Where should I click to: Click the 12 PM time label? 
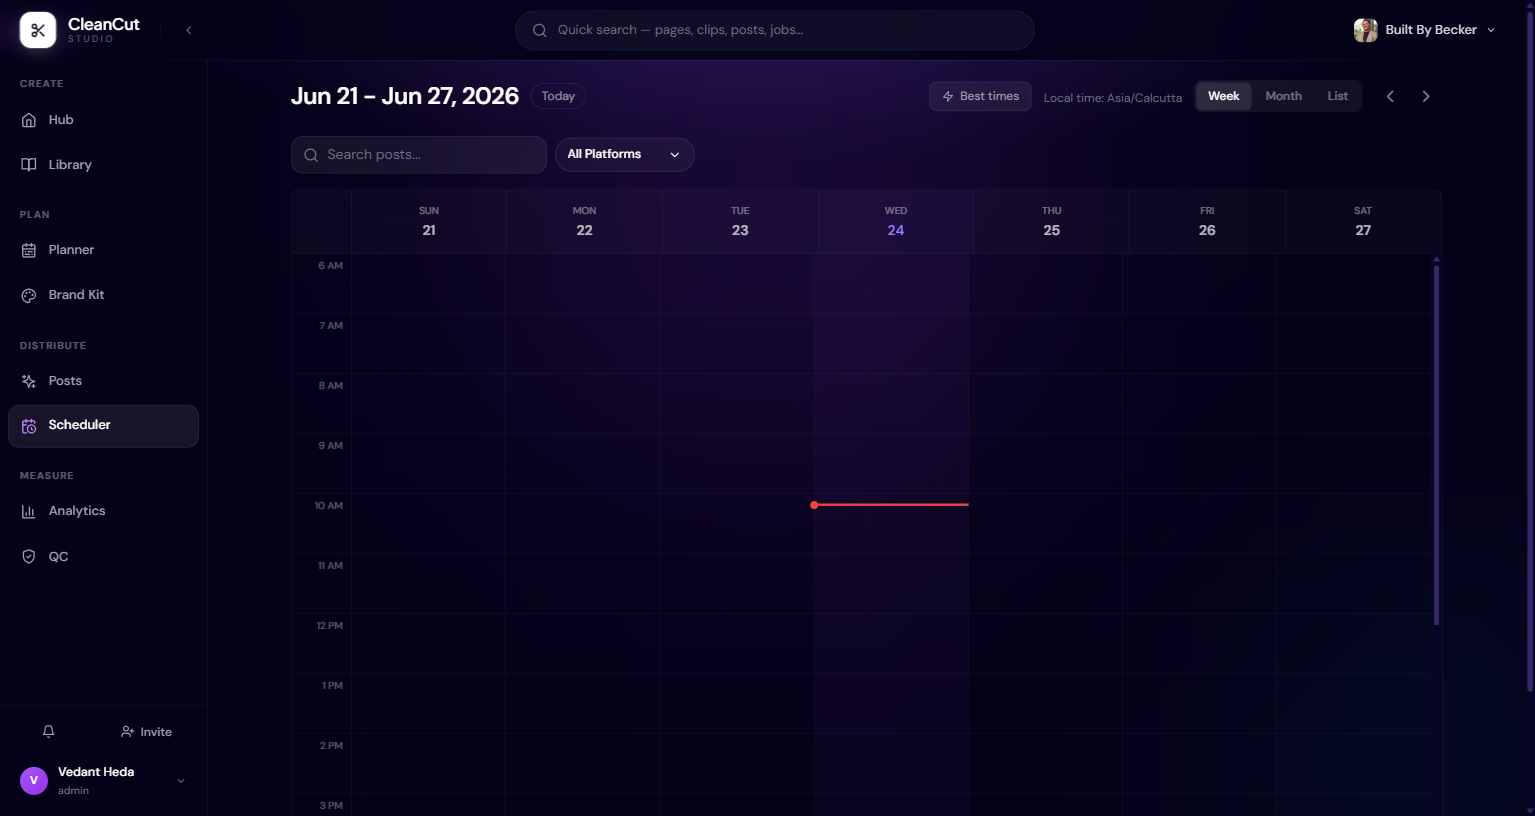click(x=329, y=626)
